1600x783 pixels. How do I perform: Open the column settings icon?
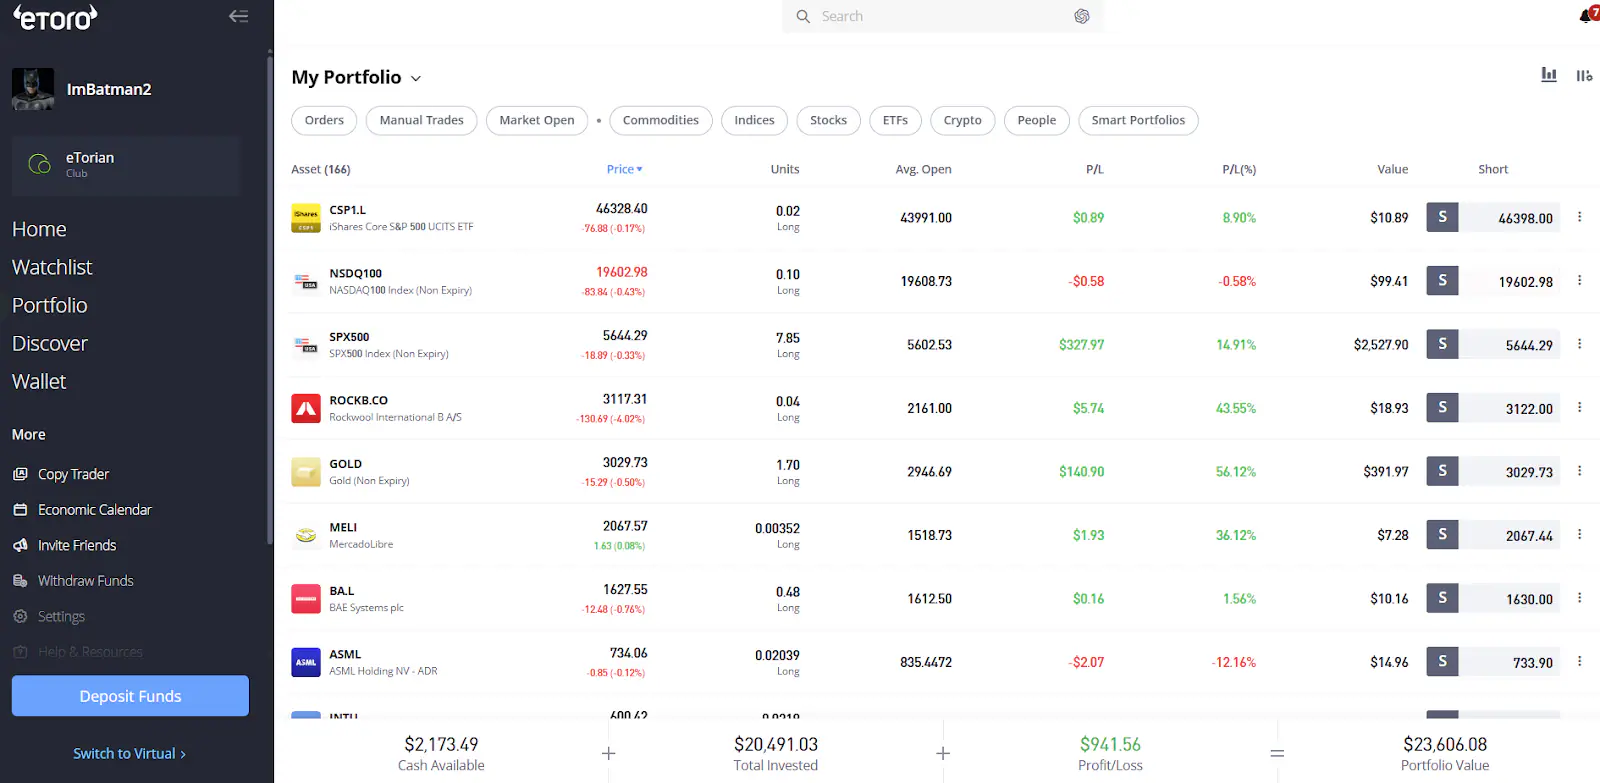click(x=1584, y=75)
